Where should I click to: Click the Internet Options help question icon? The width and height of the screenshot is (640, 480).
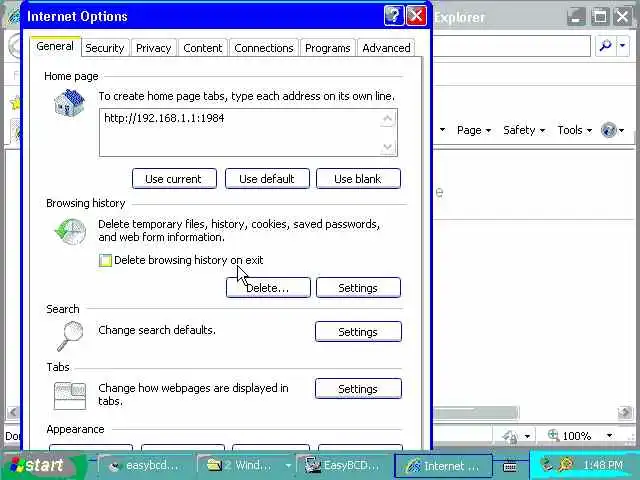coord(394,16)
